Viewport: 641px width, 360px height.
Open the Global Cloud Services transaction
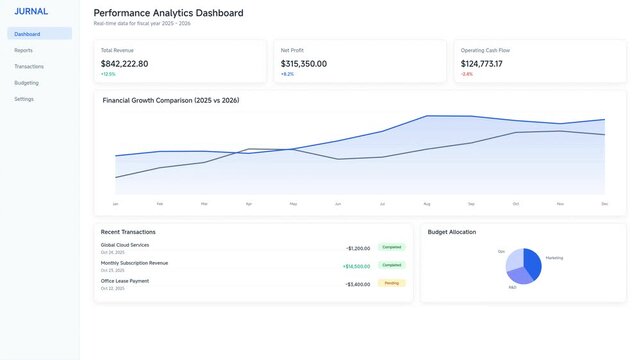click(125, 245)
